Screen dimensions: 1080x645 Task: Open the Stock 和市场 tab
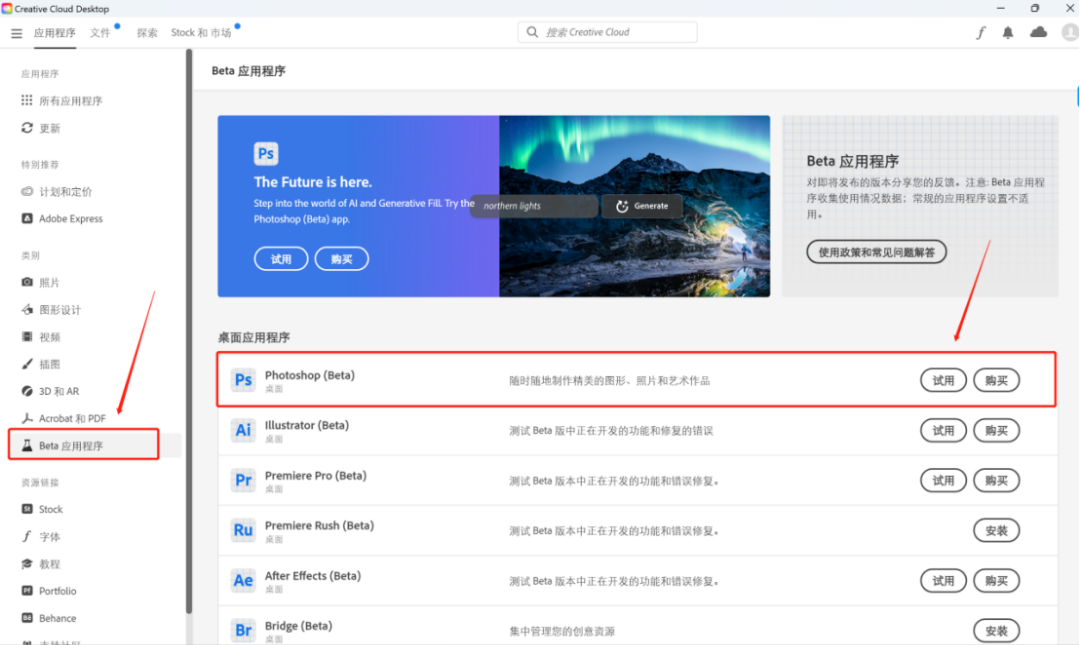200,33
